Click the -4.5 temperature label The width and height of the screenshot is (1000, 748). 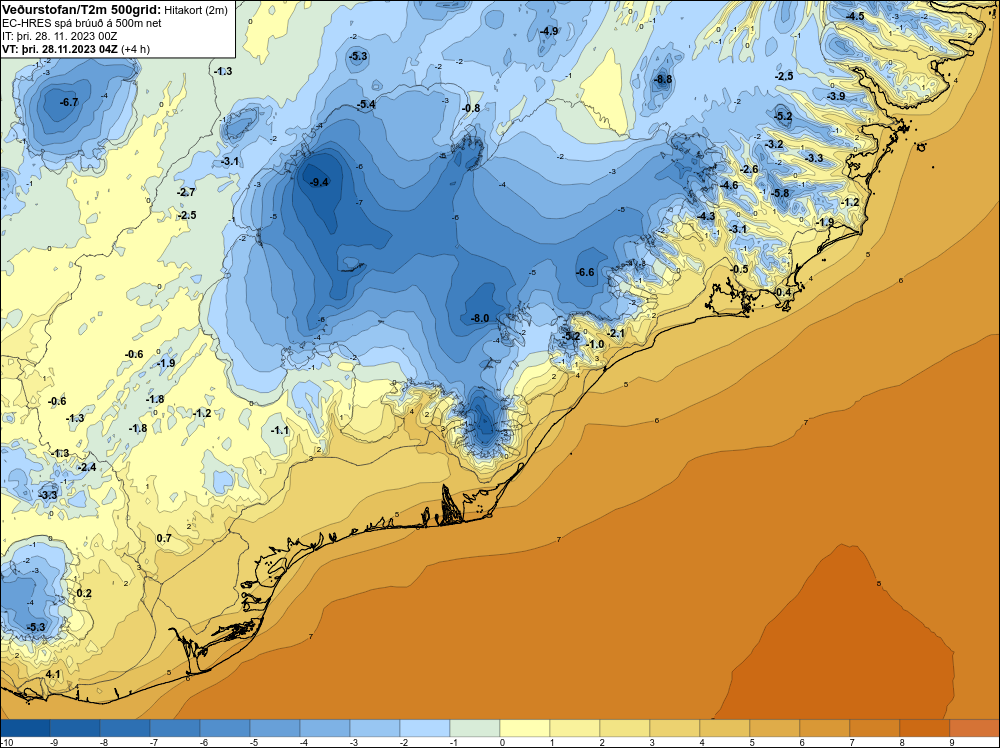click(855, 17)
